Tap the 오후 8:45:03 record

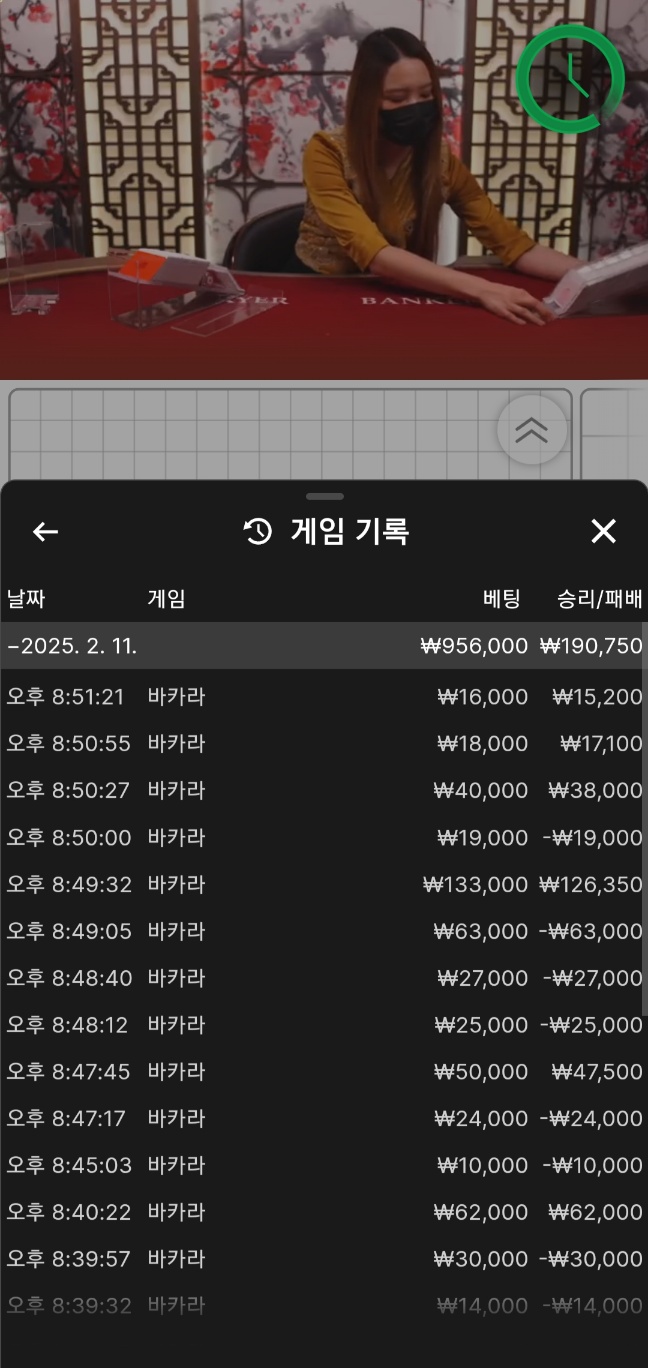[x=324, y=1166]
